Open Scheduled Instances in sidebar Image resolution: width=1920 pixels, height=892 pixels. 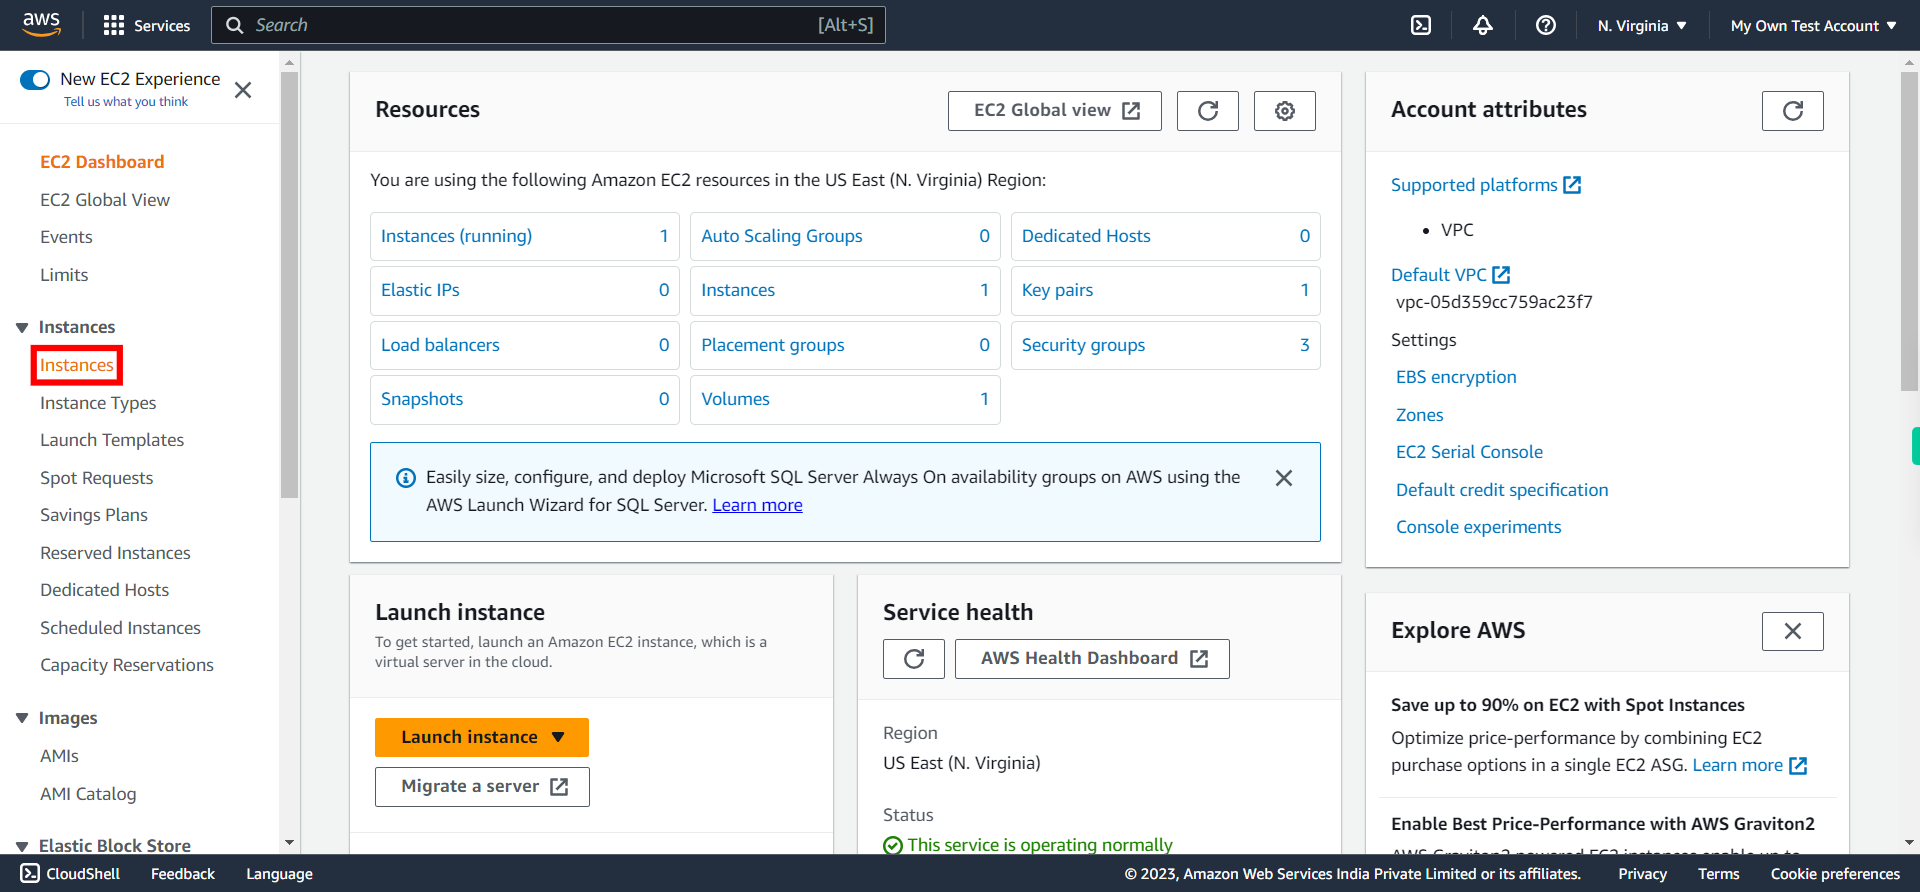tap(120, 628)
